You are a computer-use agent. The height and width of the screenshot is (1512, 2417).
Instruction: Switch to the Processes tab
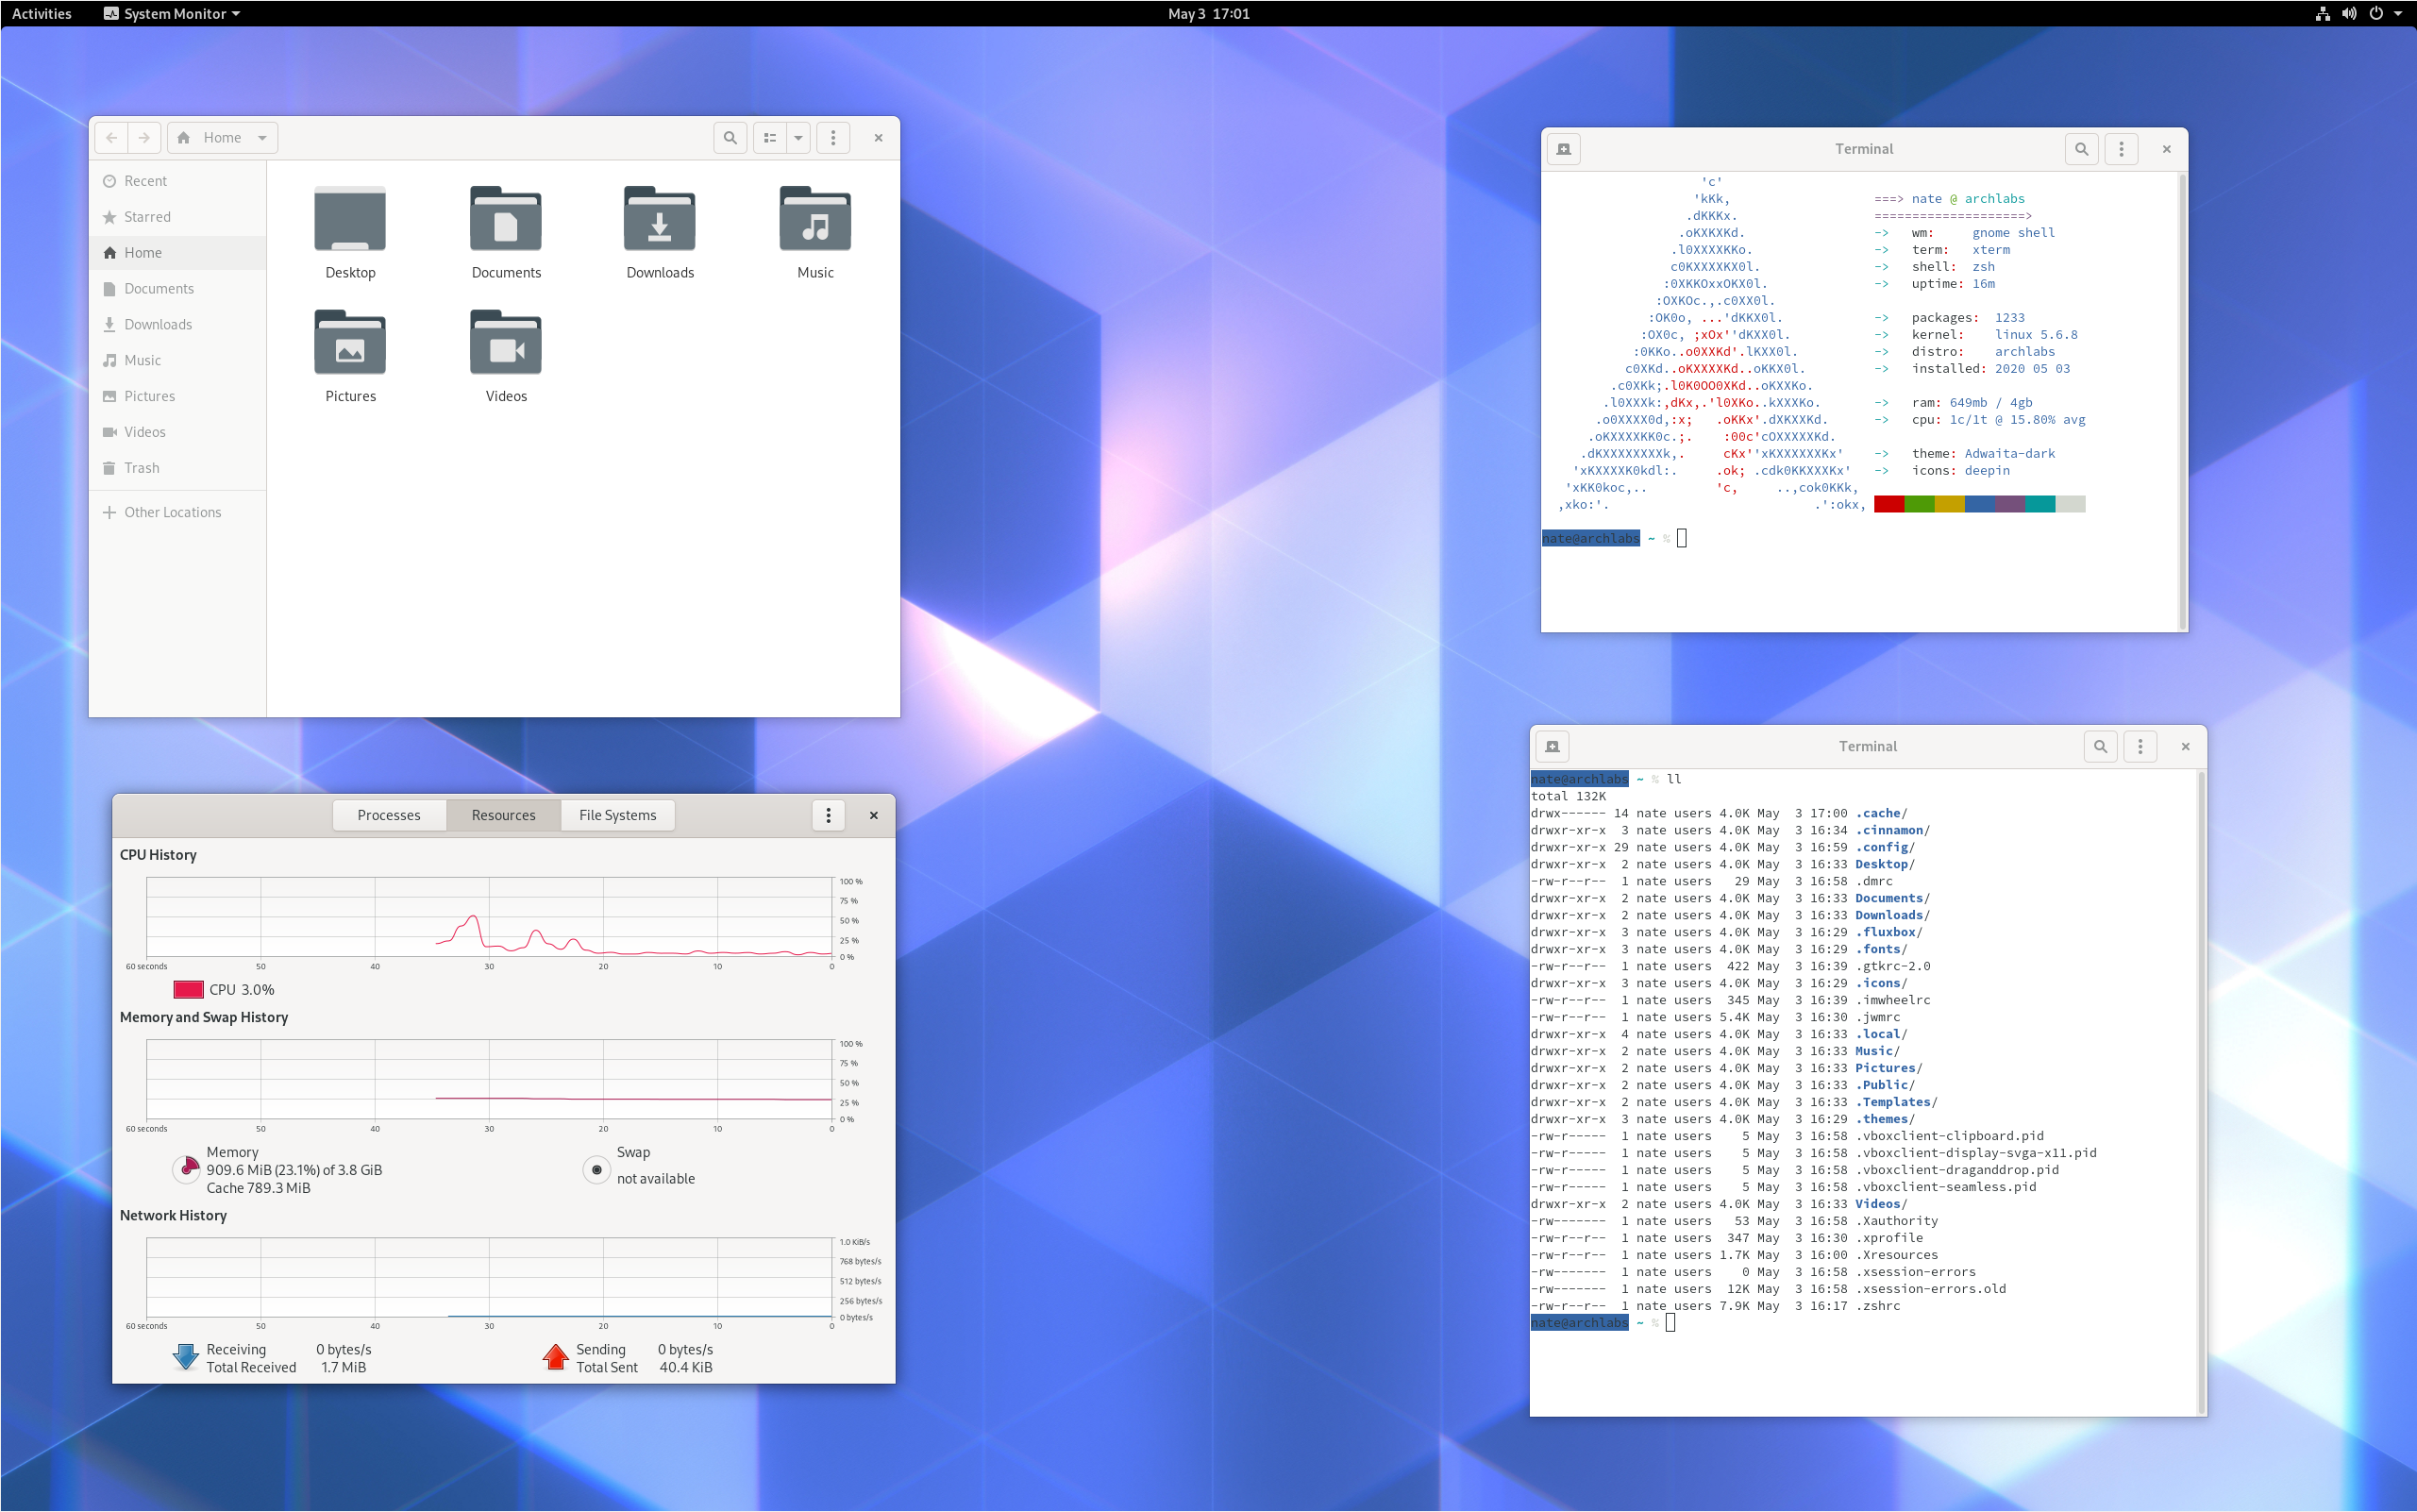click(389, 815)
